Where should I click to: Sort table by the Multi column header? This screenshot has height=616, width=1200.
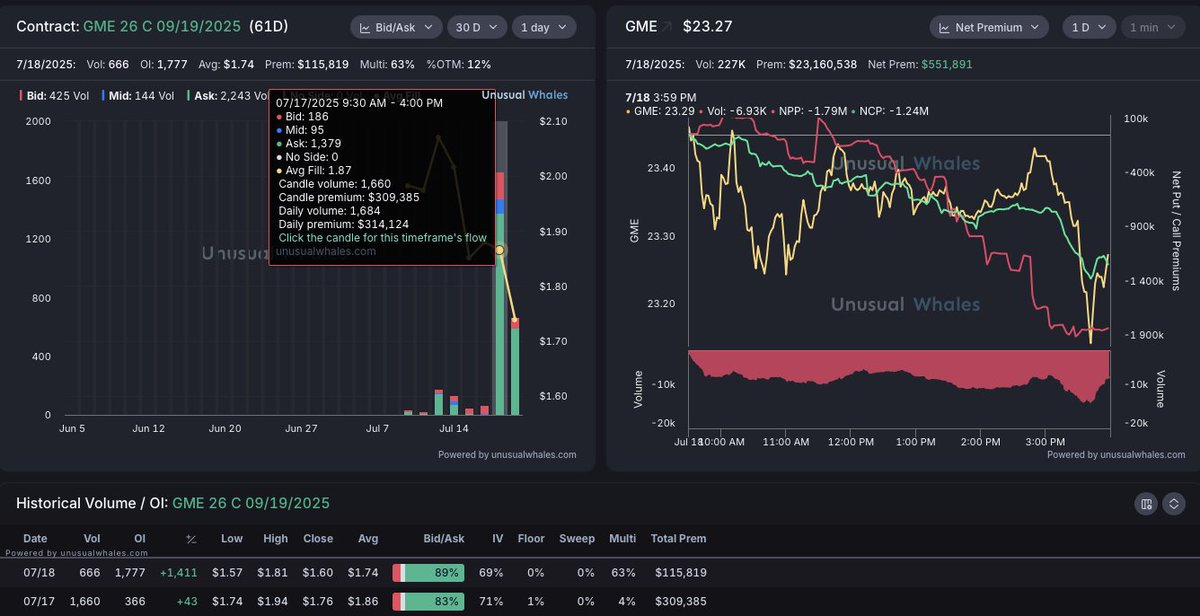[x=623, y=538]
